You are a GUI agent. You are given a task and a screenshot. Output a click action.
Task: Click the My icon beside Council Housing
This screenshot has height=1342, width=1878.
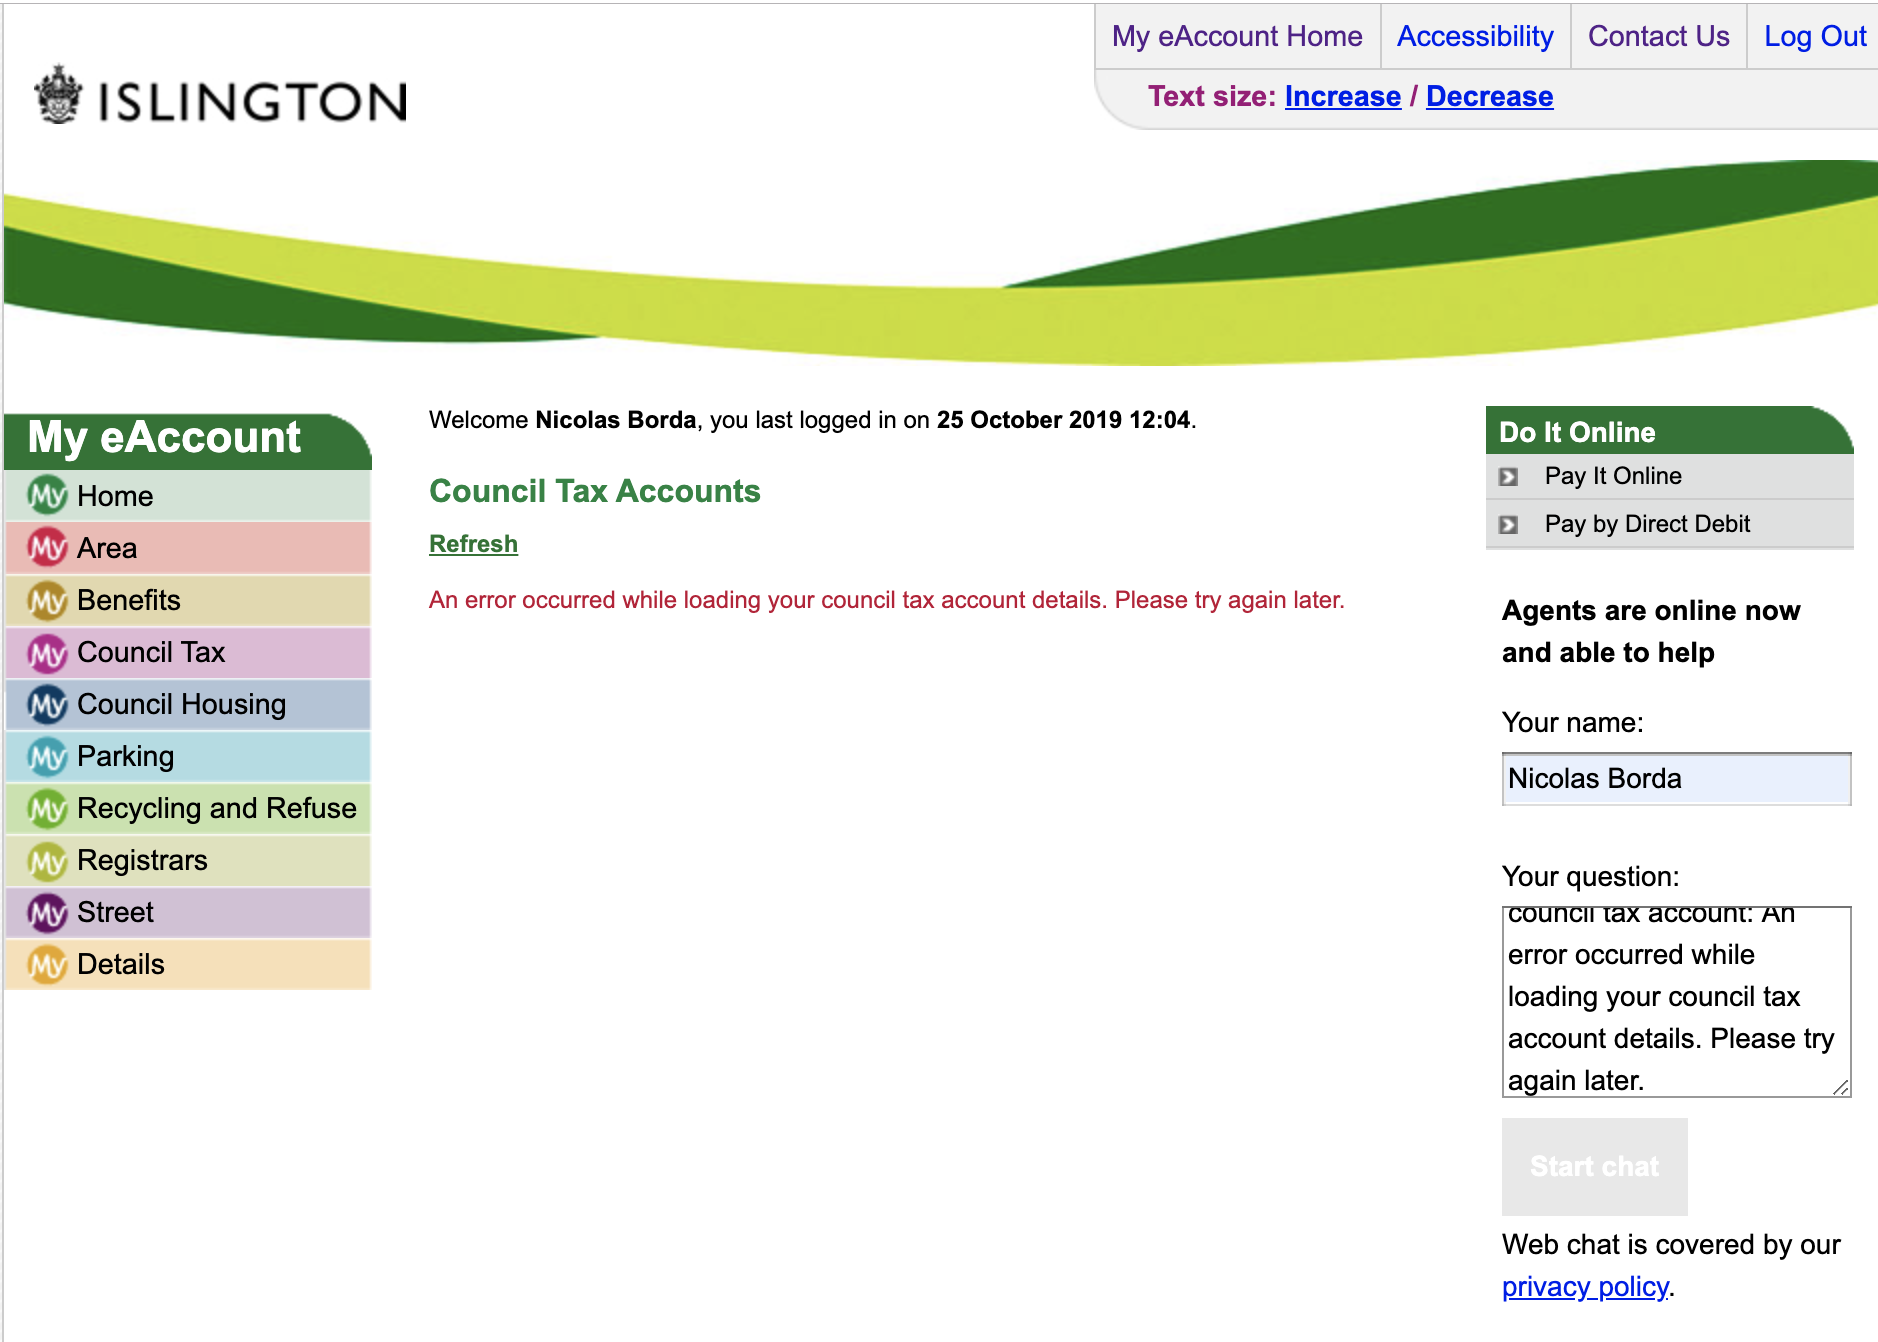tap(47, 704)
